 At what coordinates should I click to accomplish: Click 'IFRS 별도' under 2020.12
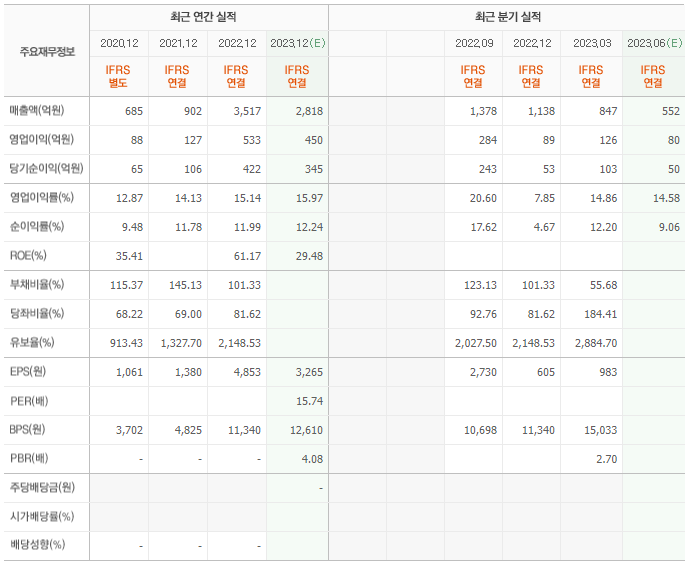[118, 76]
